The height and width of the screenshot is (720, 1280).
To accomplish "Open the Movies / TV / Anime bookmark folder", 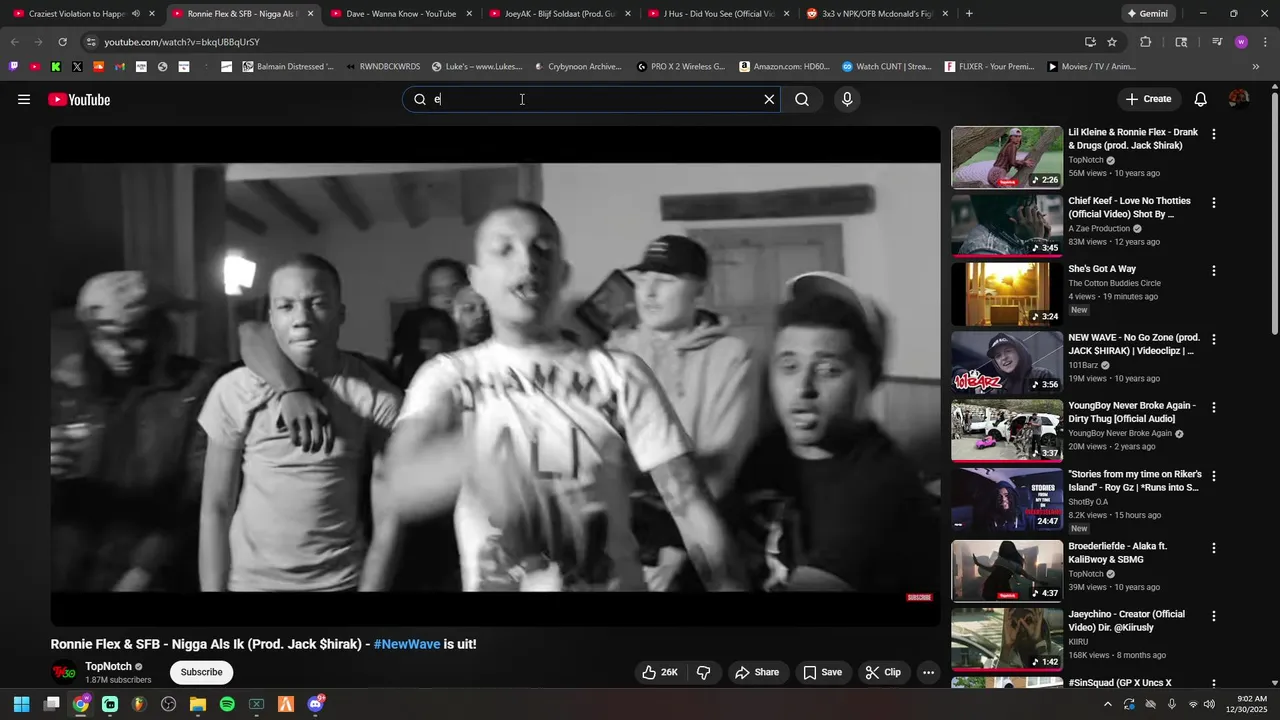I will [x=1092, y=67].
